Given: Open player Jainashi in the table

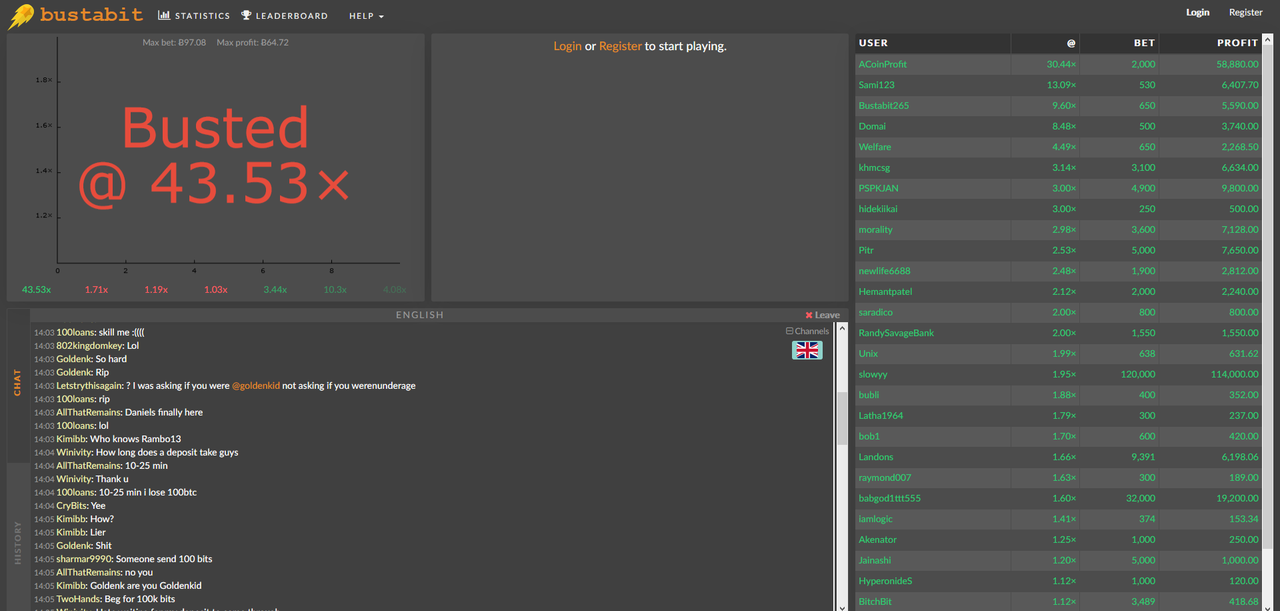Looking at the screenshot, I should pyautogui.click(x=874, y=560).
